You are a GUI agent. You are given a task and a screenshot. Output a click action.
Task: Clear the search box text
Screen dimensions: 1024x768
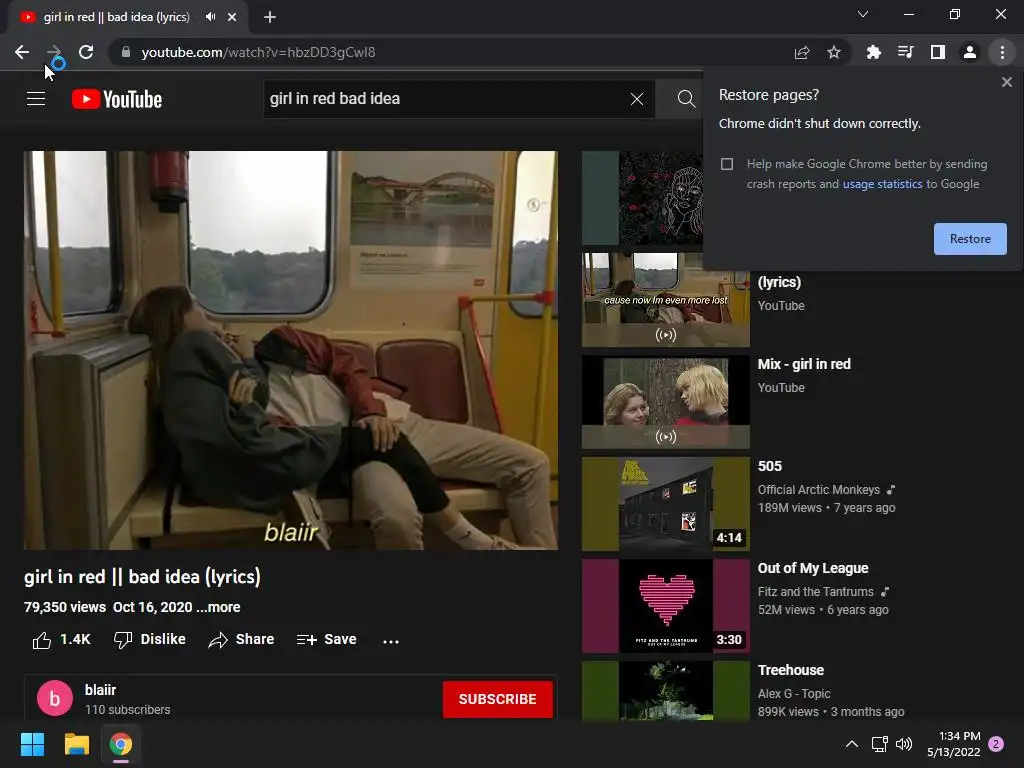click(x=637, y=99)
